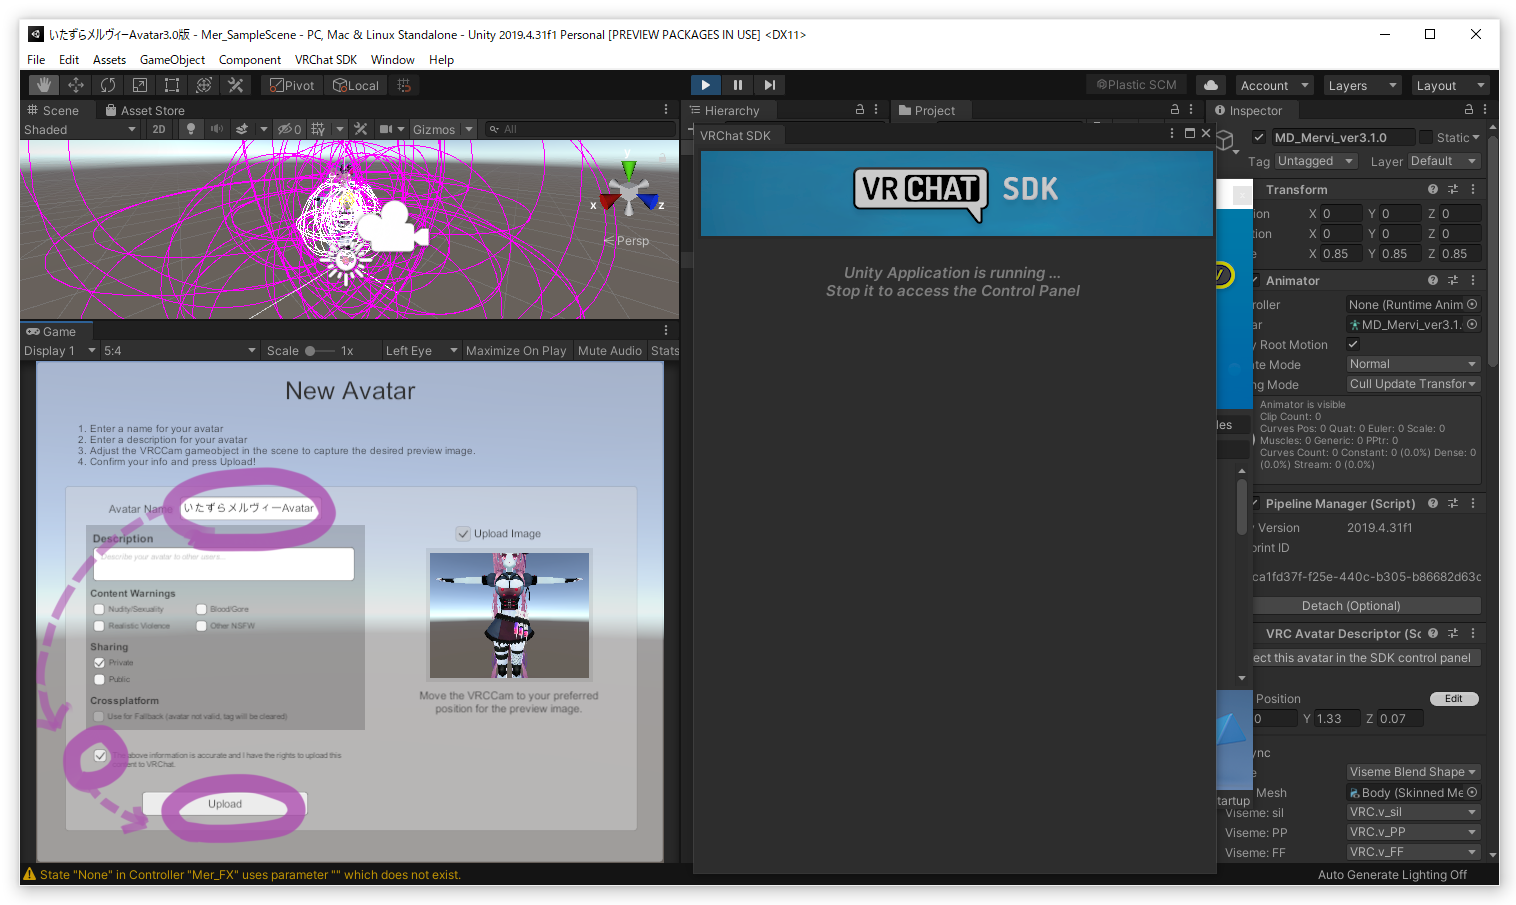Click the Avatar Name input field
Image resolution: width=1516 pixels, height=905 pixels.
point(249,508)
